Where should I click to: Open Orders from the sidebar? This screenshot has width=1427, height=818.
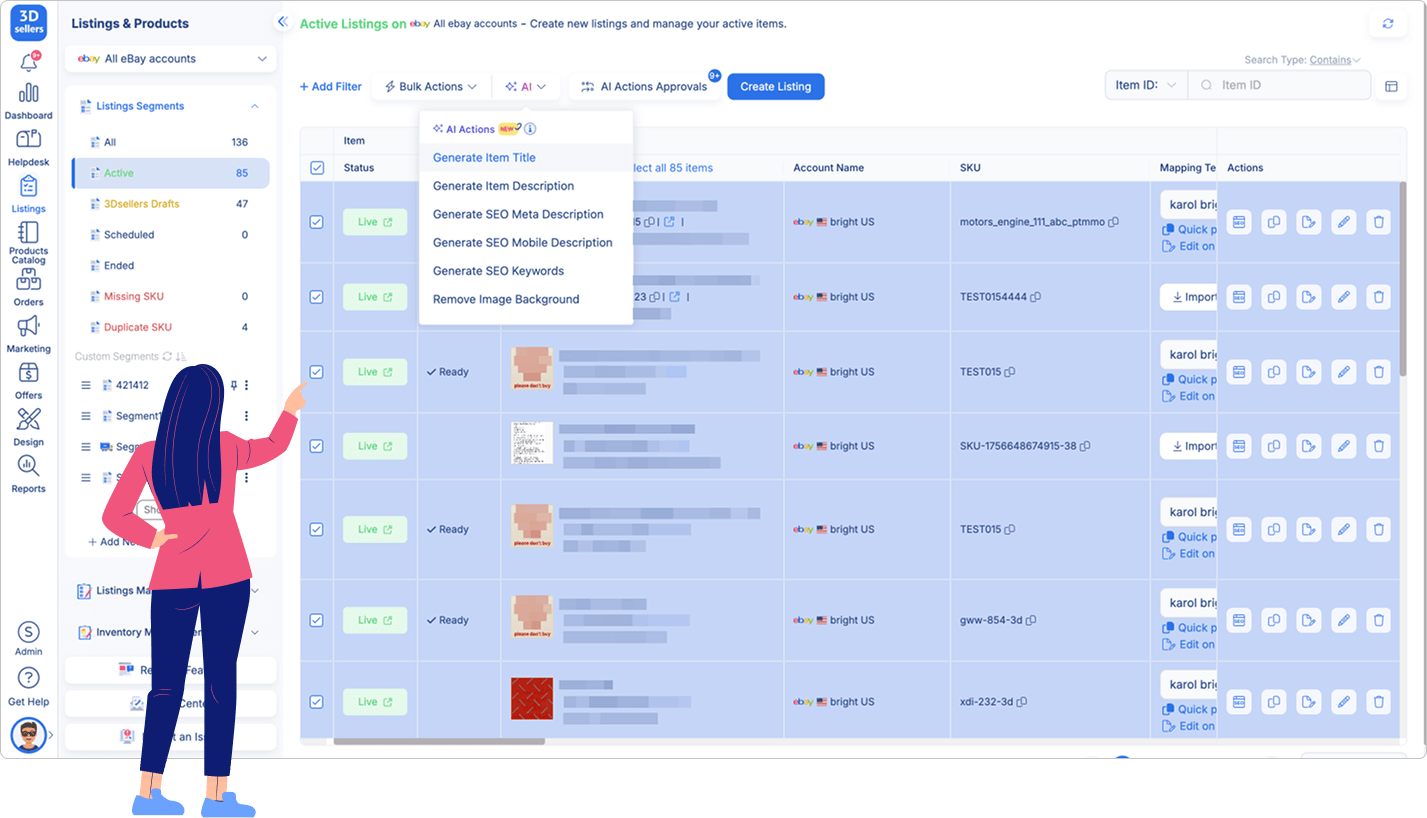pos(29,287)
